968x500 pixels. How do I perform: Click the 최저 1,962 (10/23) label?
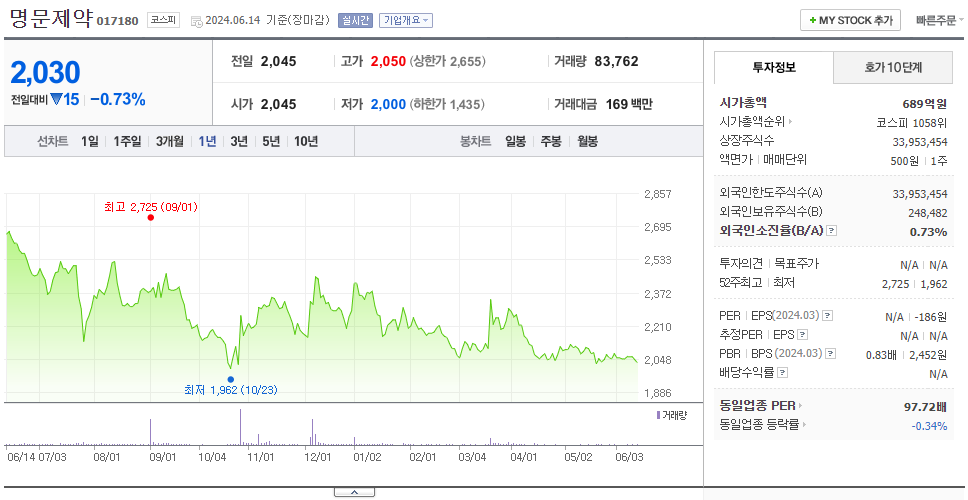tap(231, 390)
